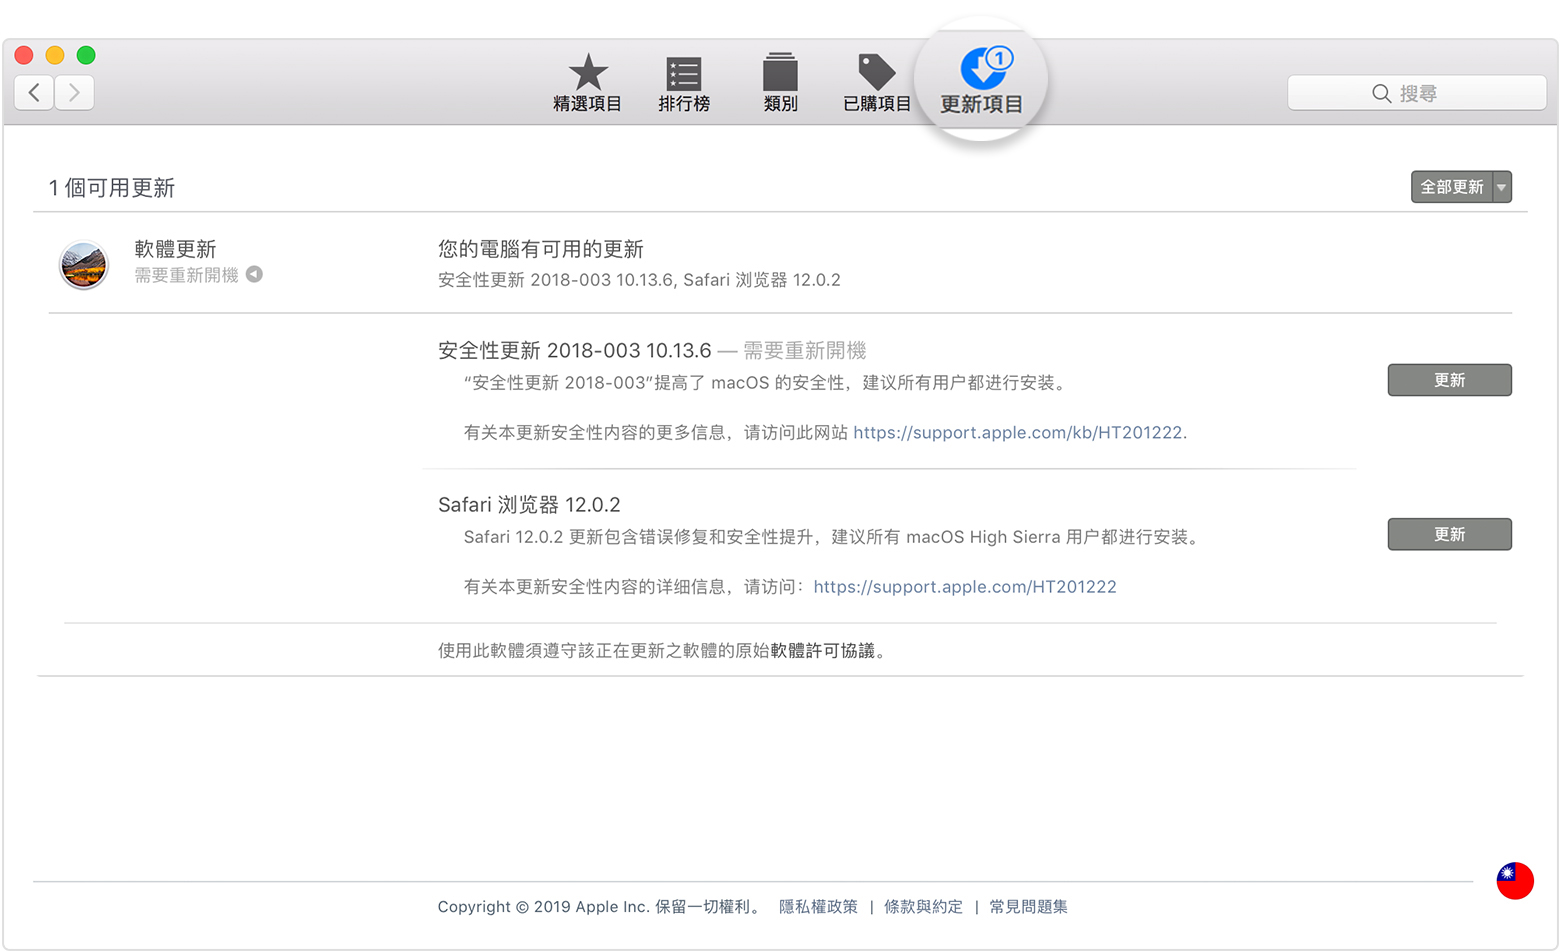Click the red close window button
The height and width of the screenshot is (952, 1560).
25,55
